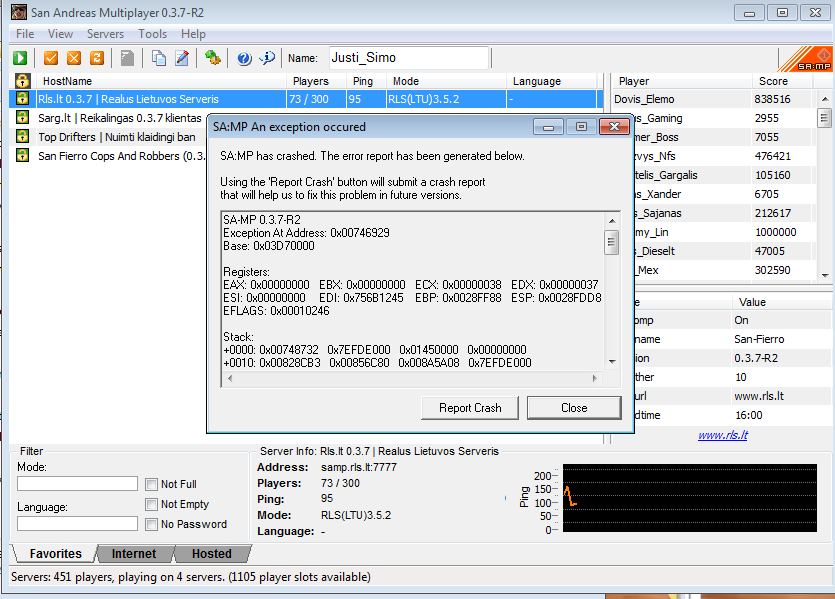This screenshot has height=599, width=835.
Task: Click the Report Crash button
Action: point(470,408)
